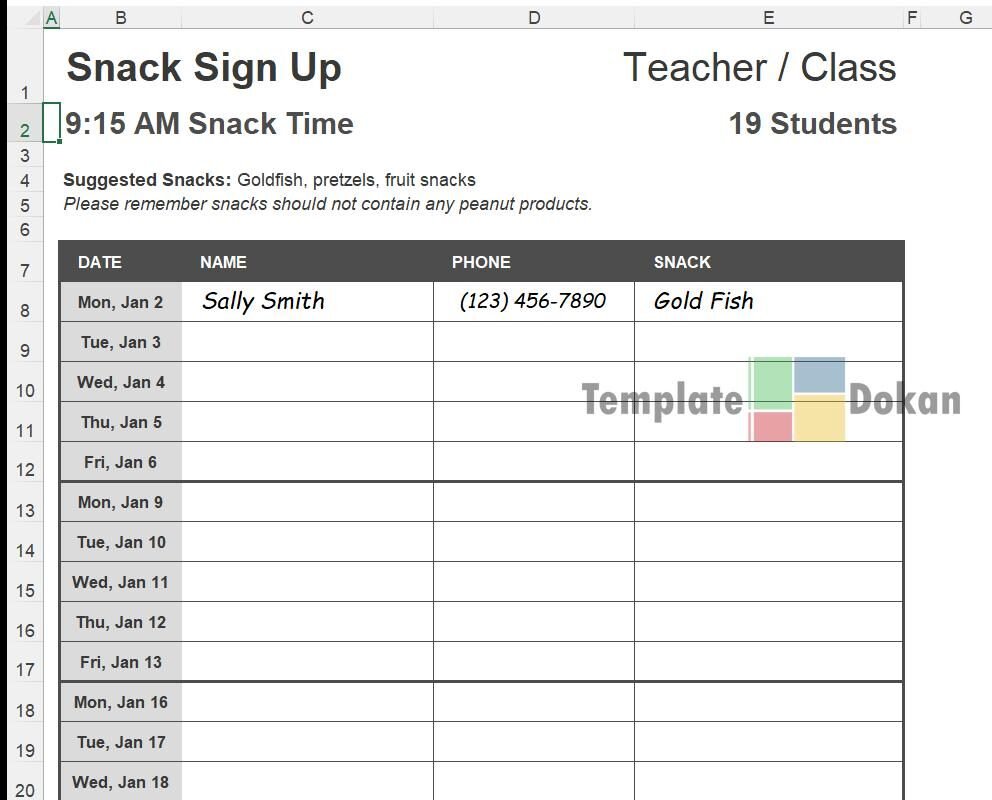Select column E header
Image resolution: width=992 pixels, height=800 pixels.
coord(768,18)
